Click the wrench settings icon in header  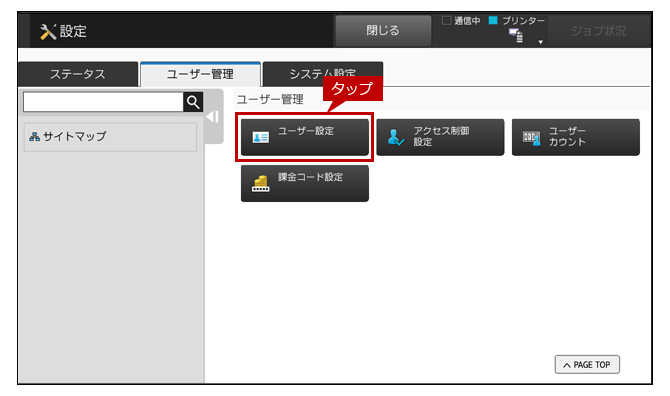[x=48, y=31]
